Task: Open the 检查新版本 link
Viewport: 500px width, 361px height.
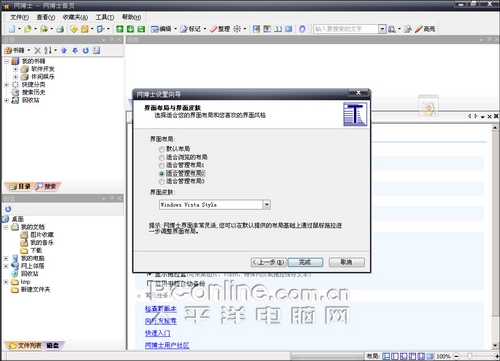Action: tap(161, 309)
